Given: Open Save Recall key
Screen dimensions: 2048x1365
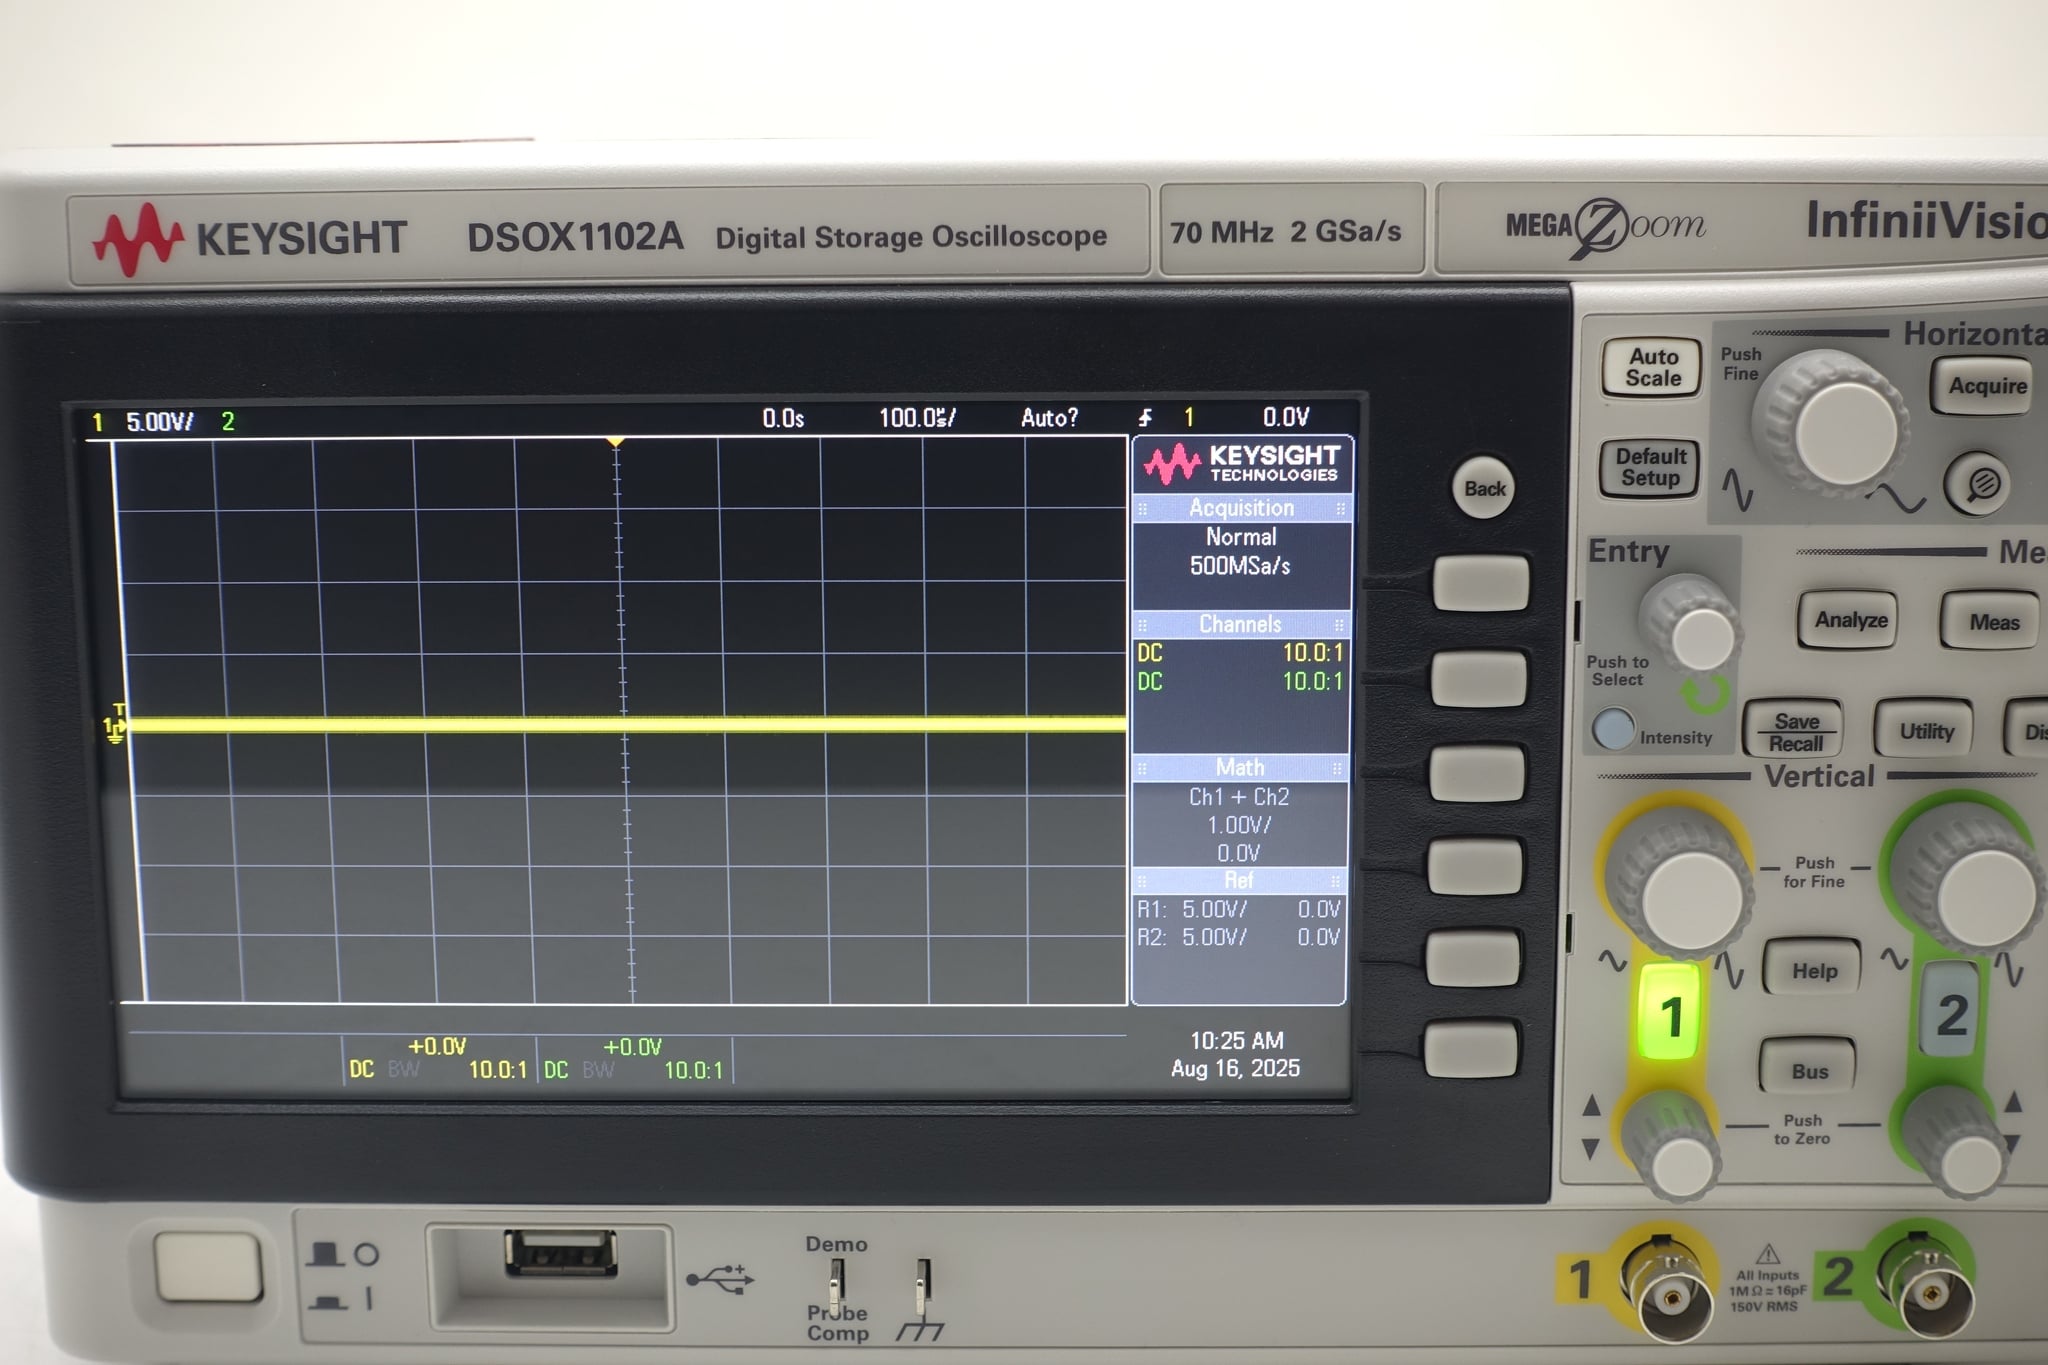Looking at the screenshot, I should pos(1795,731).
